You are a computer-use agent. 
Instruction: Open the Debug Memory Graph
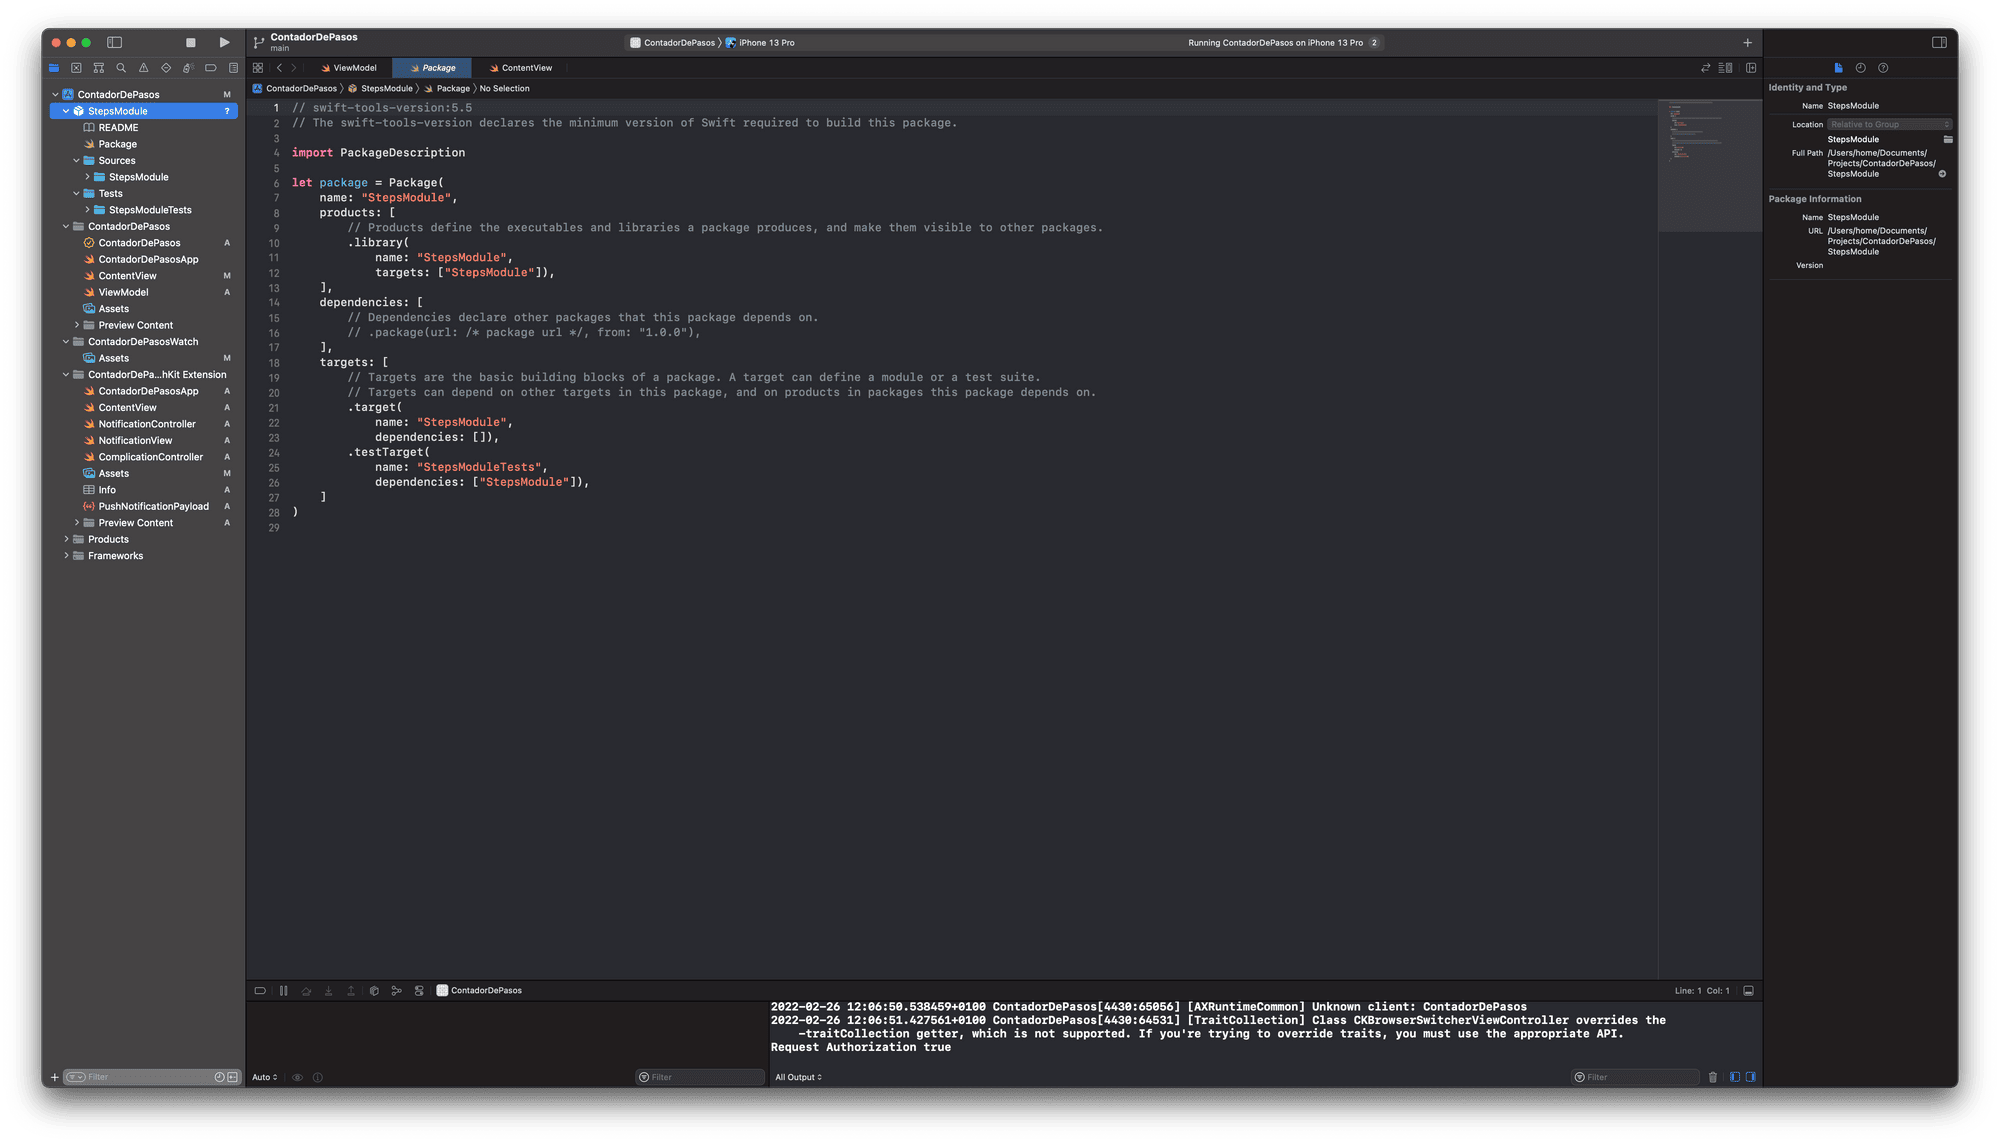click(x=396, y=991)
